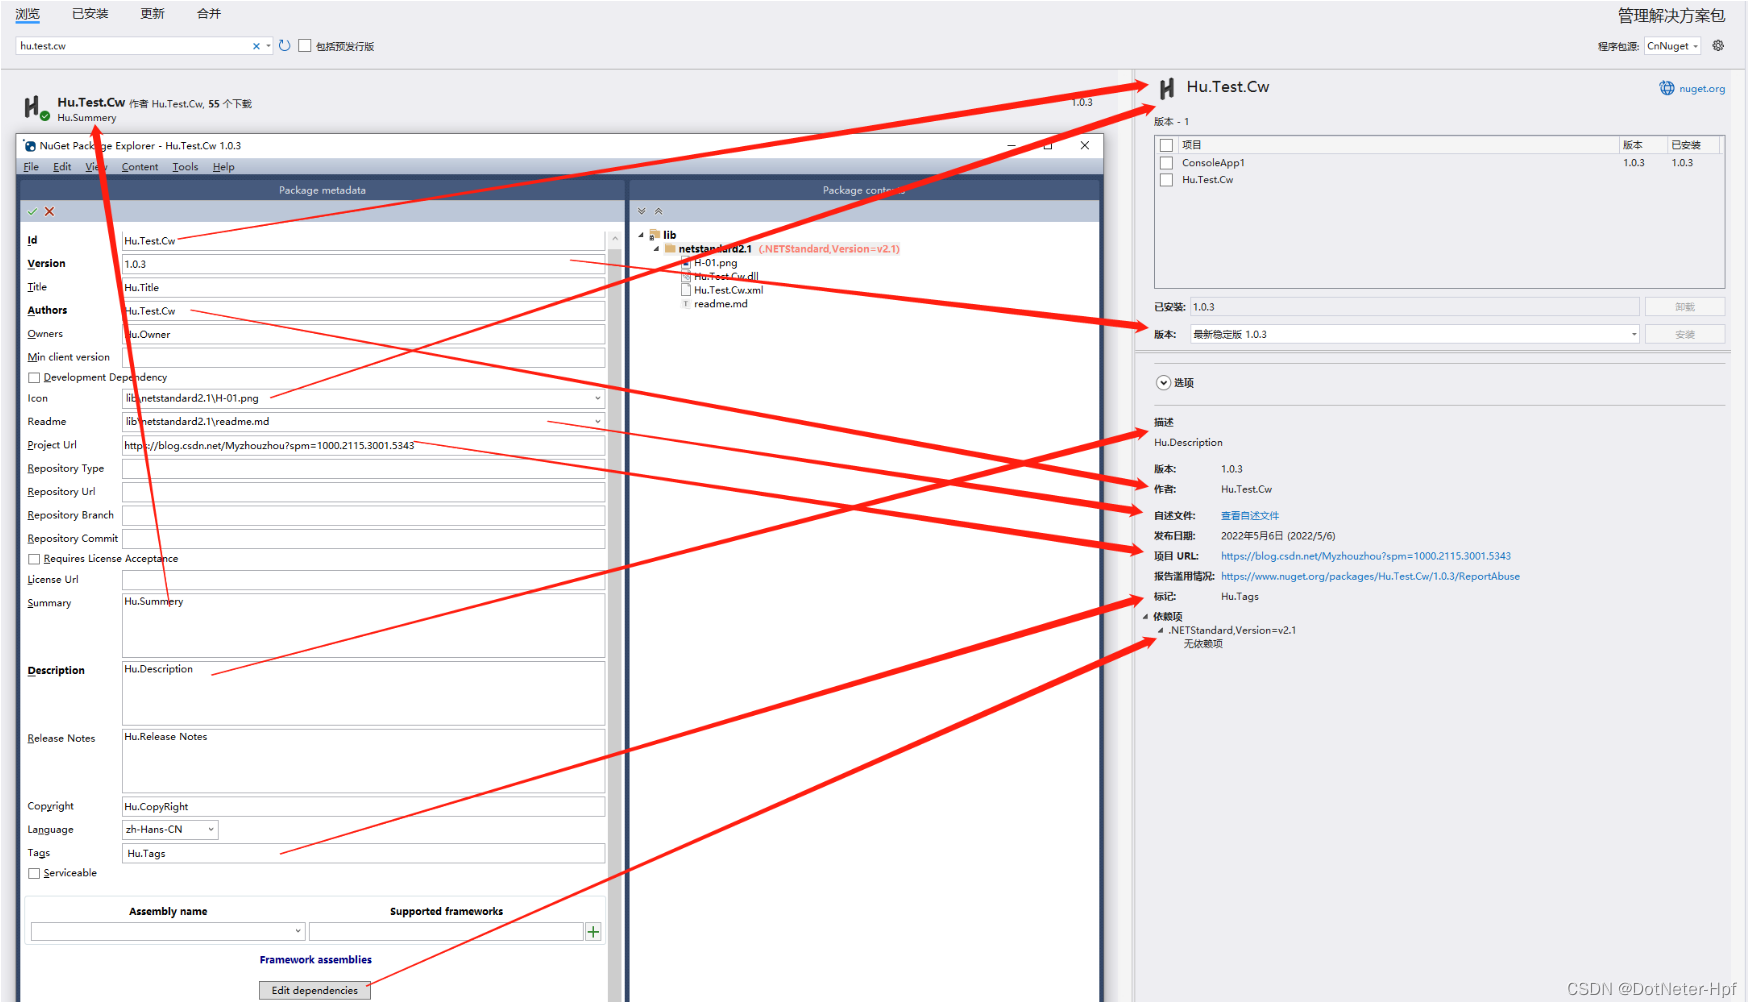Screen dimensions: 1752x1007
Task: Check Development Dependency option
Action: click(34, 378)
